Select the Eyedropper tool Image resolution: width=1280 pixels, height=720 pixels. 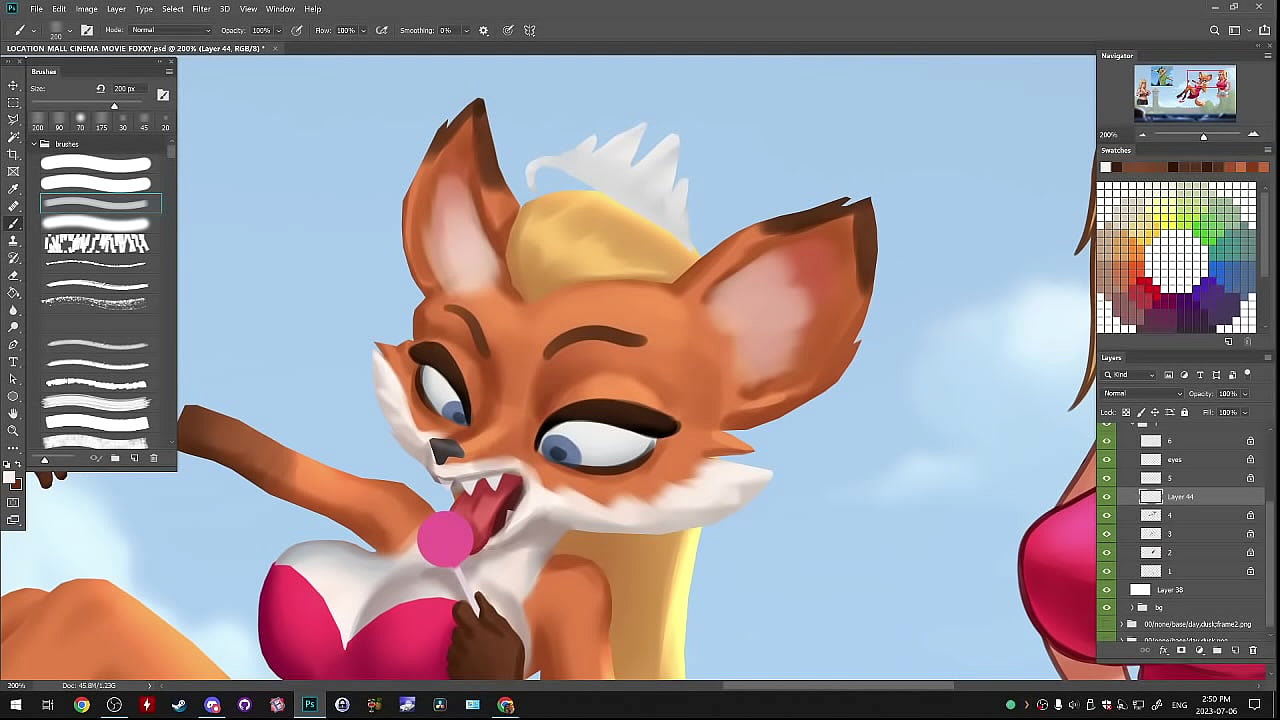click(13, 189)
